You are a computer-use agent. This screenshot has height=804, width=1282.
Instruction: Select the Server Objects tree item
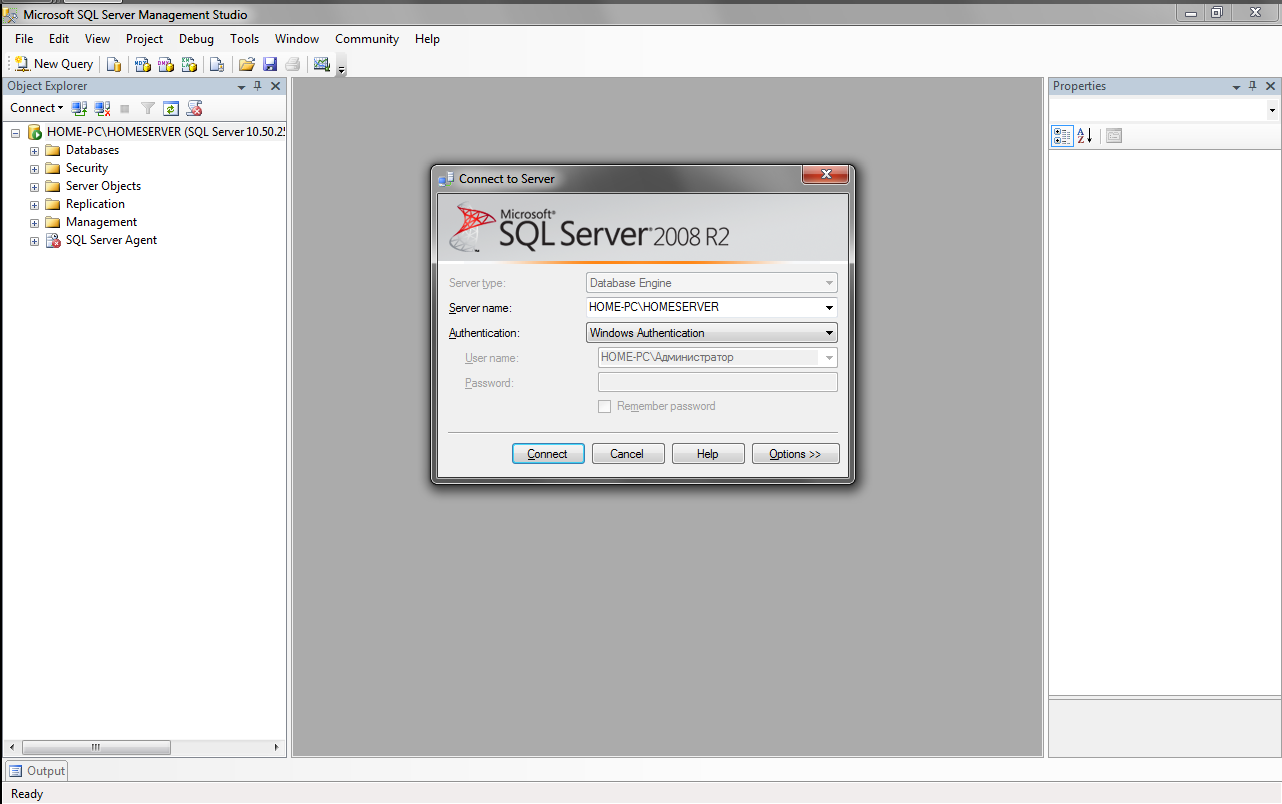coord(103,186)
